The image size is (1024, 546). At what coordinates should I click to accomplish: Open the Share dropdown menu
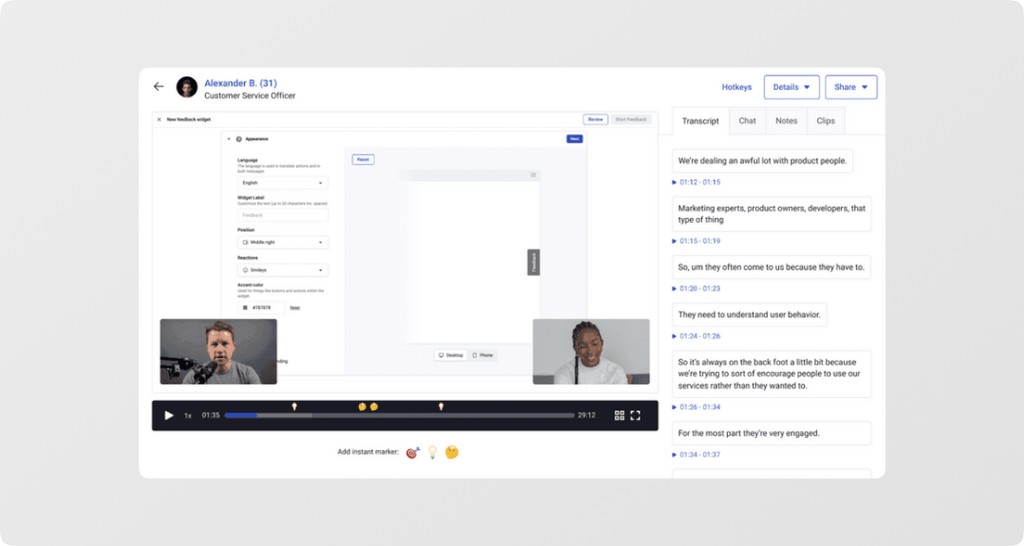coord(851,87)
